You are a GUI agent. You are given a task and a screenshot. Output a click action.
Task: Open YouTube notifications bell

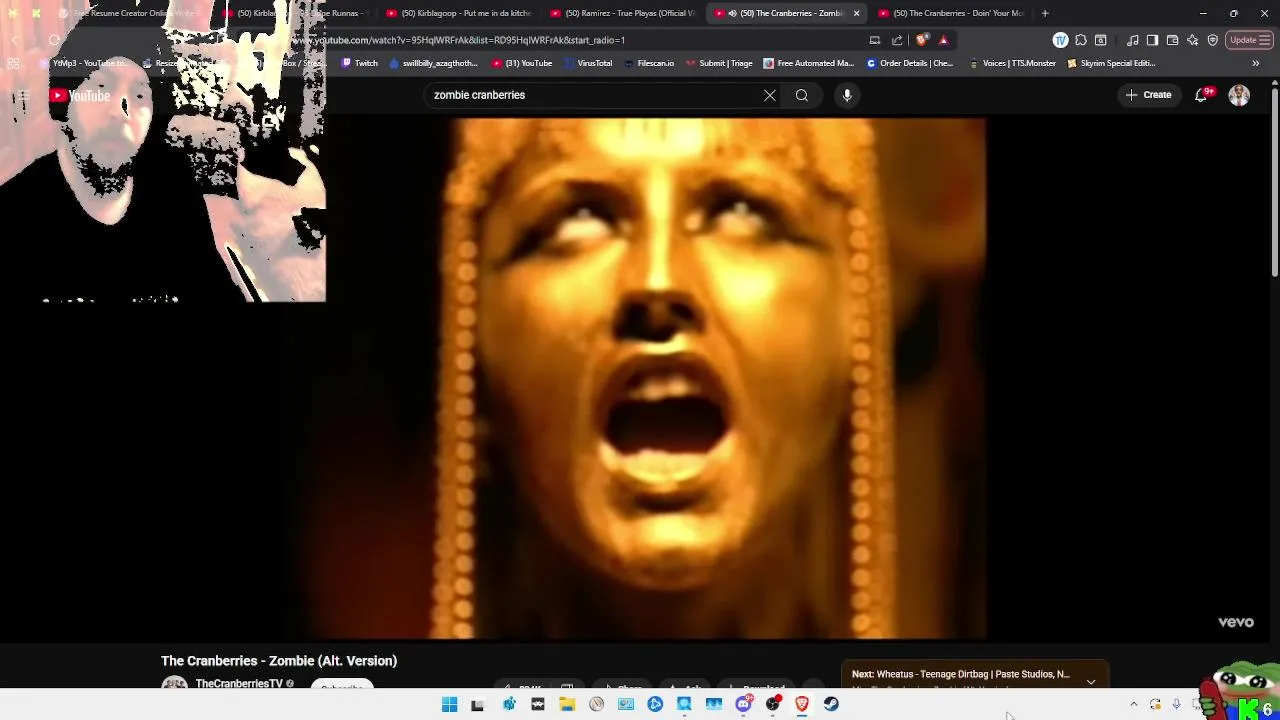click(1201, 95)
